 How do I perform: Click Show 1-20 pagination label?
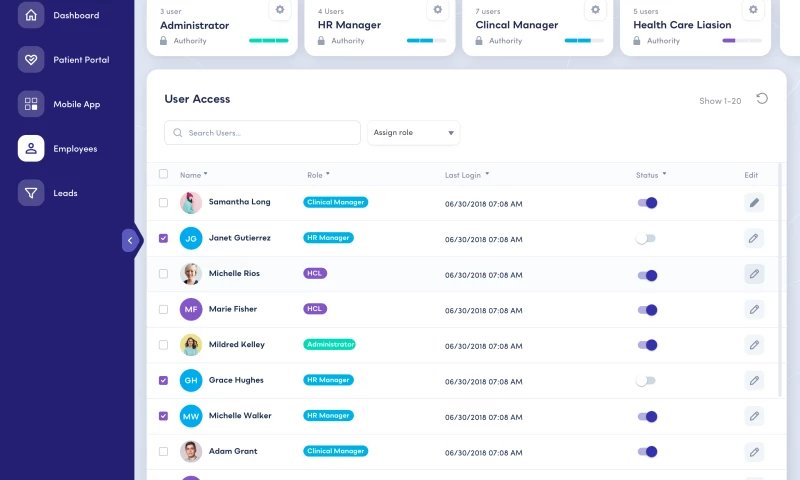click(720, 101)
